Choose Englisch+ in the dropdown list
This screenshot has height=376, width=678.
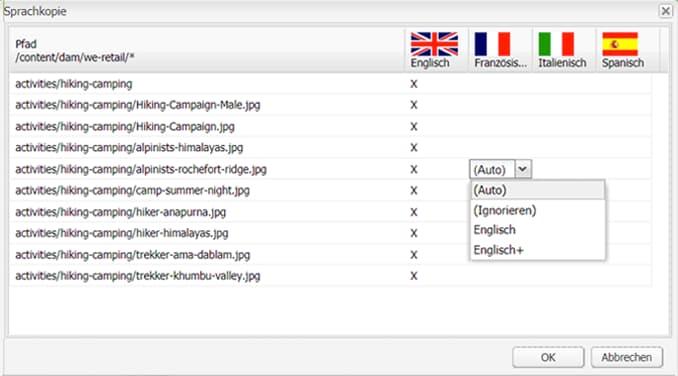click(x=537, y=250)
